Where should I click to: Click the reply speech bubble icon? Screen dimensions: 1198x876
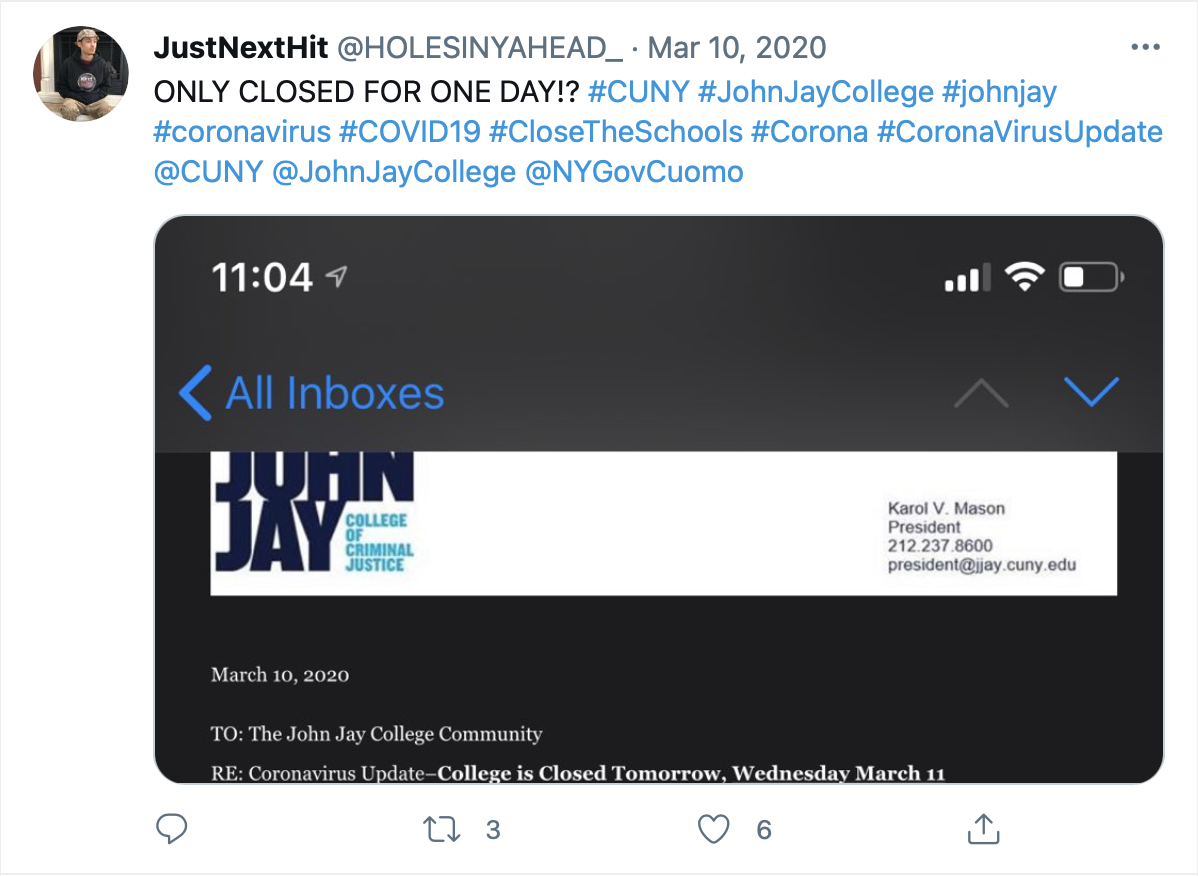tap(172, 829)
